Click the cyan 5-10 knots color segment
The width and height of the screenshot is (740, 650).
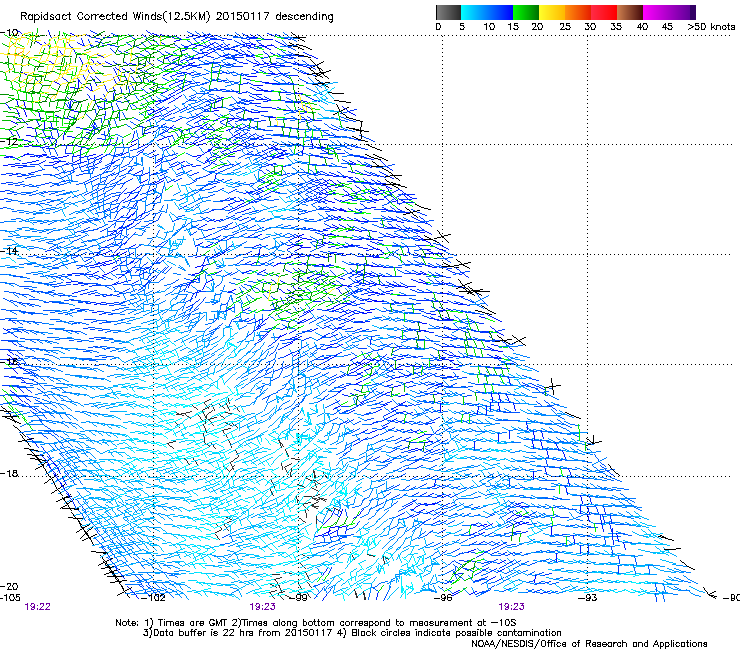(474, 12)
